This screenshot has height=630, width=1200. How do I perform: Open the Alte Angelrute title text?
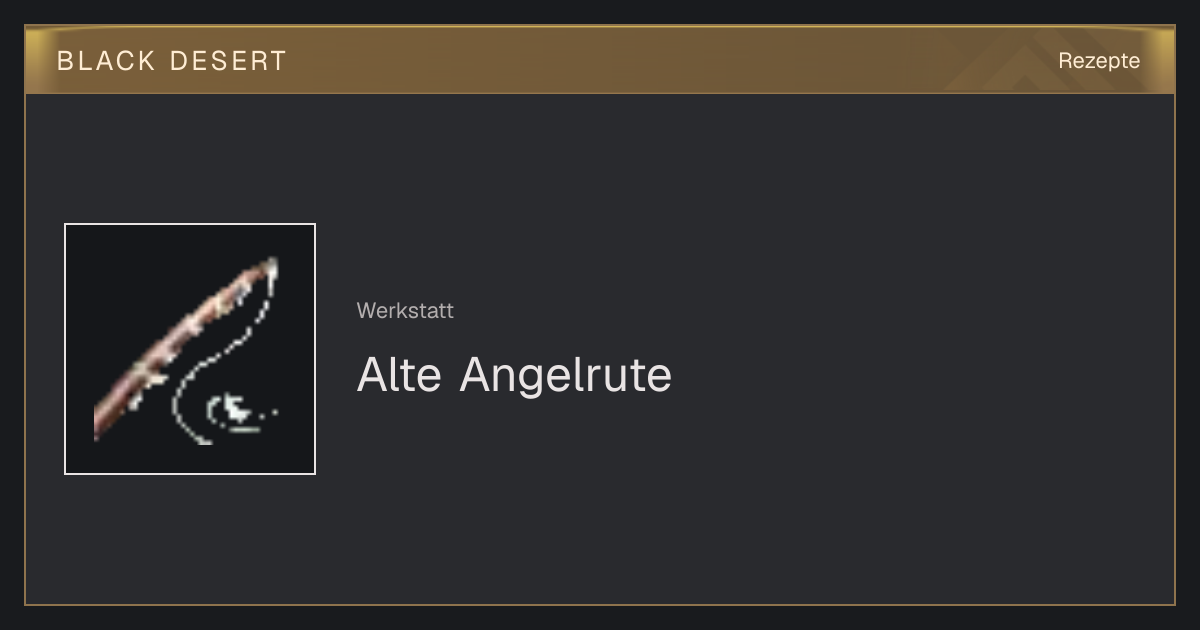pyautogui.click(x=514, y=375)
